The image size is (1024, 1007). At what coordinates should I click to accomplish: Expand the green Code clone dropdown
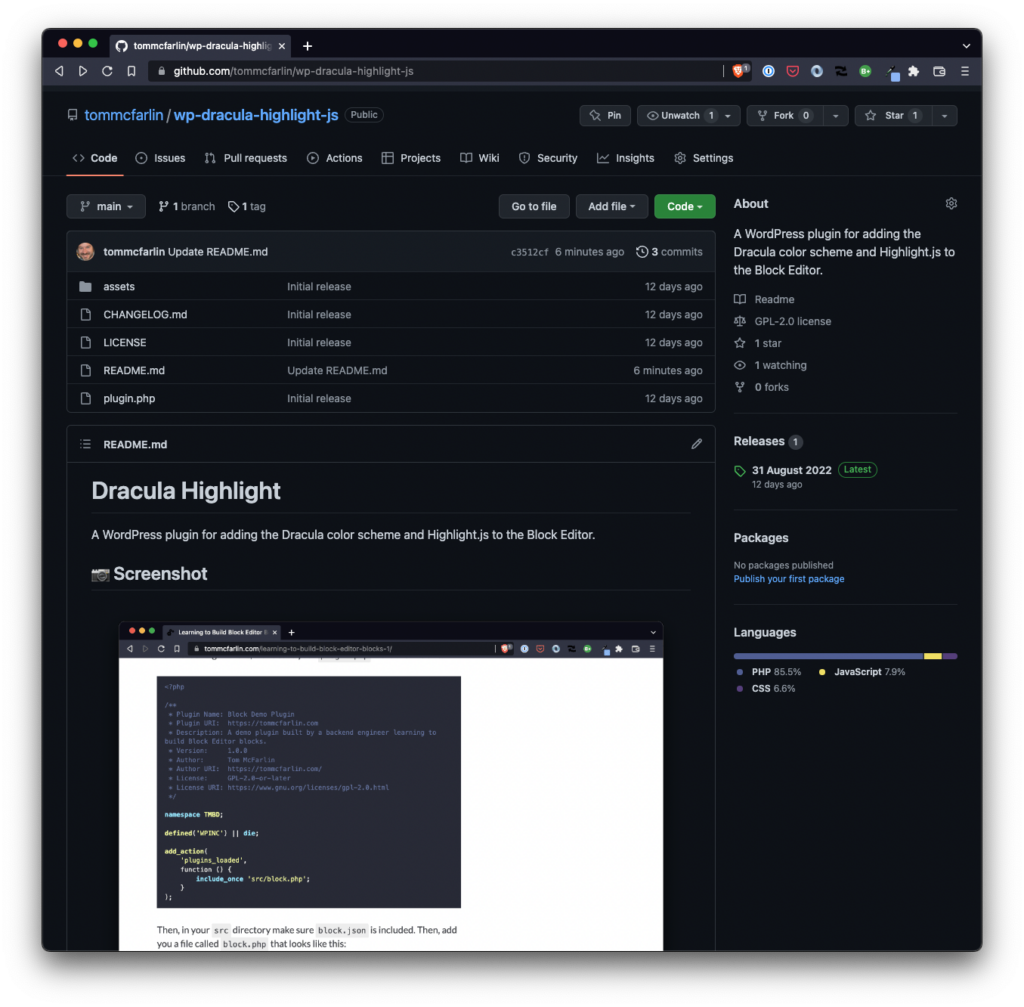tap(684, 206)
